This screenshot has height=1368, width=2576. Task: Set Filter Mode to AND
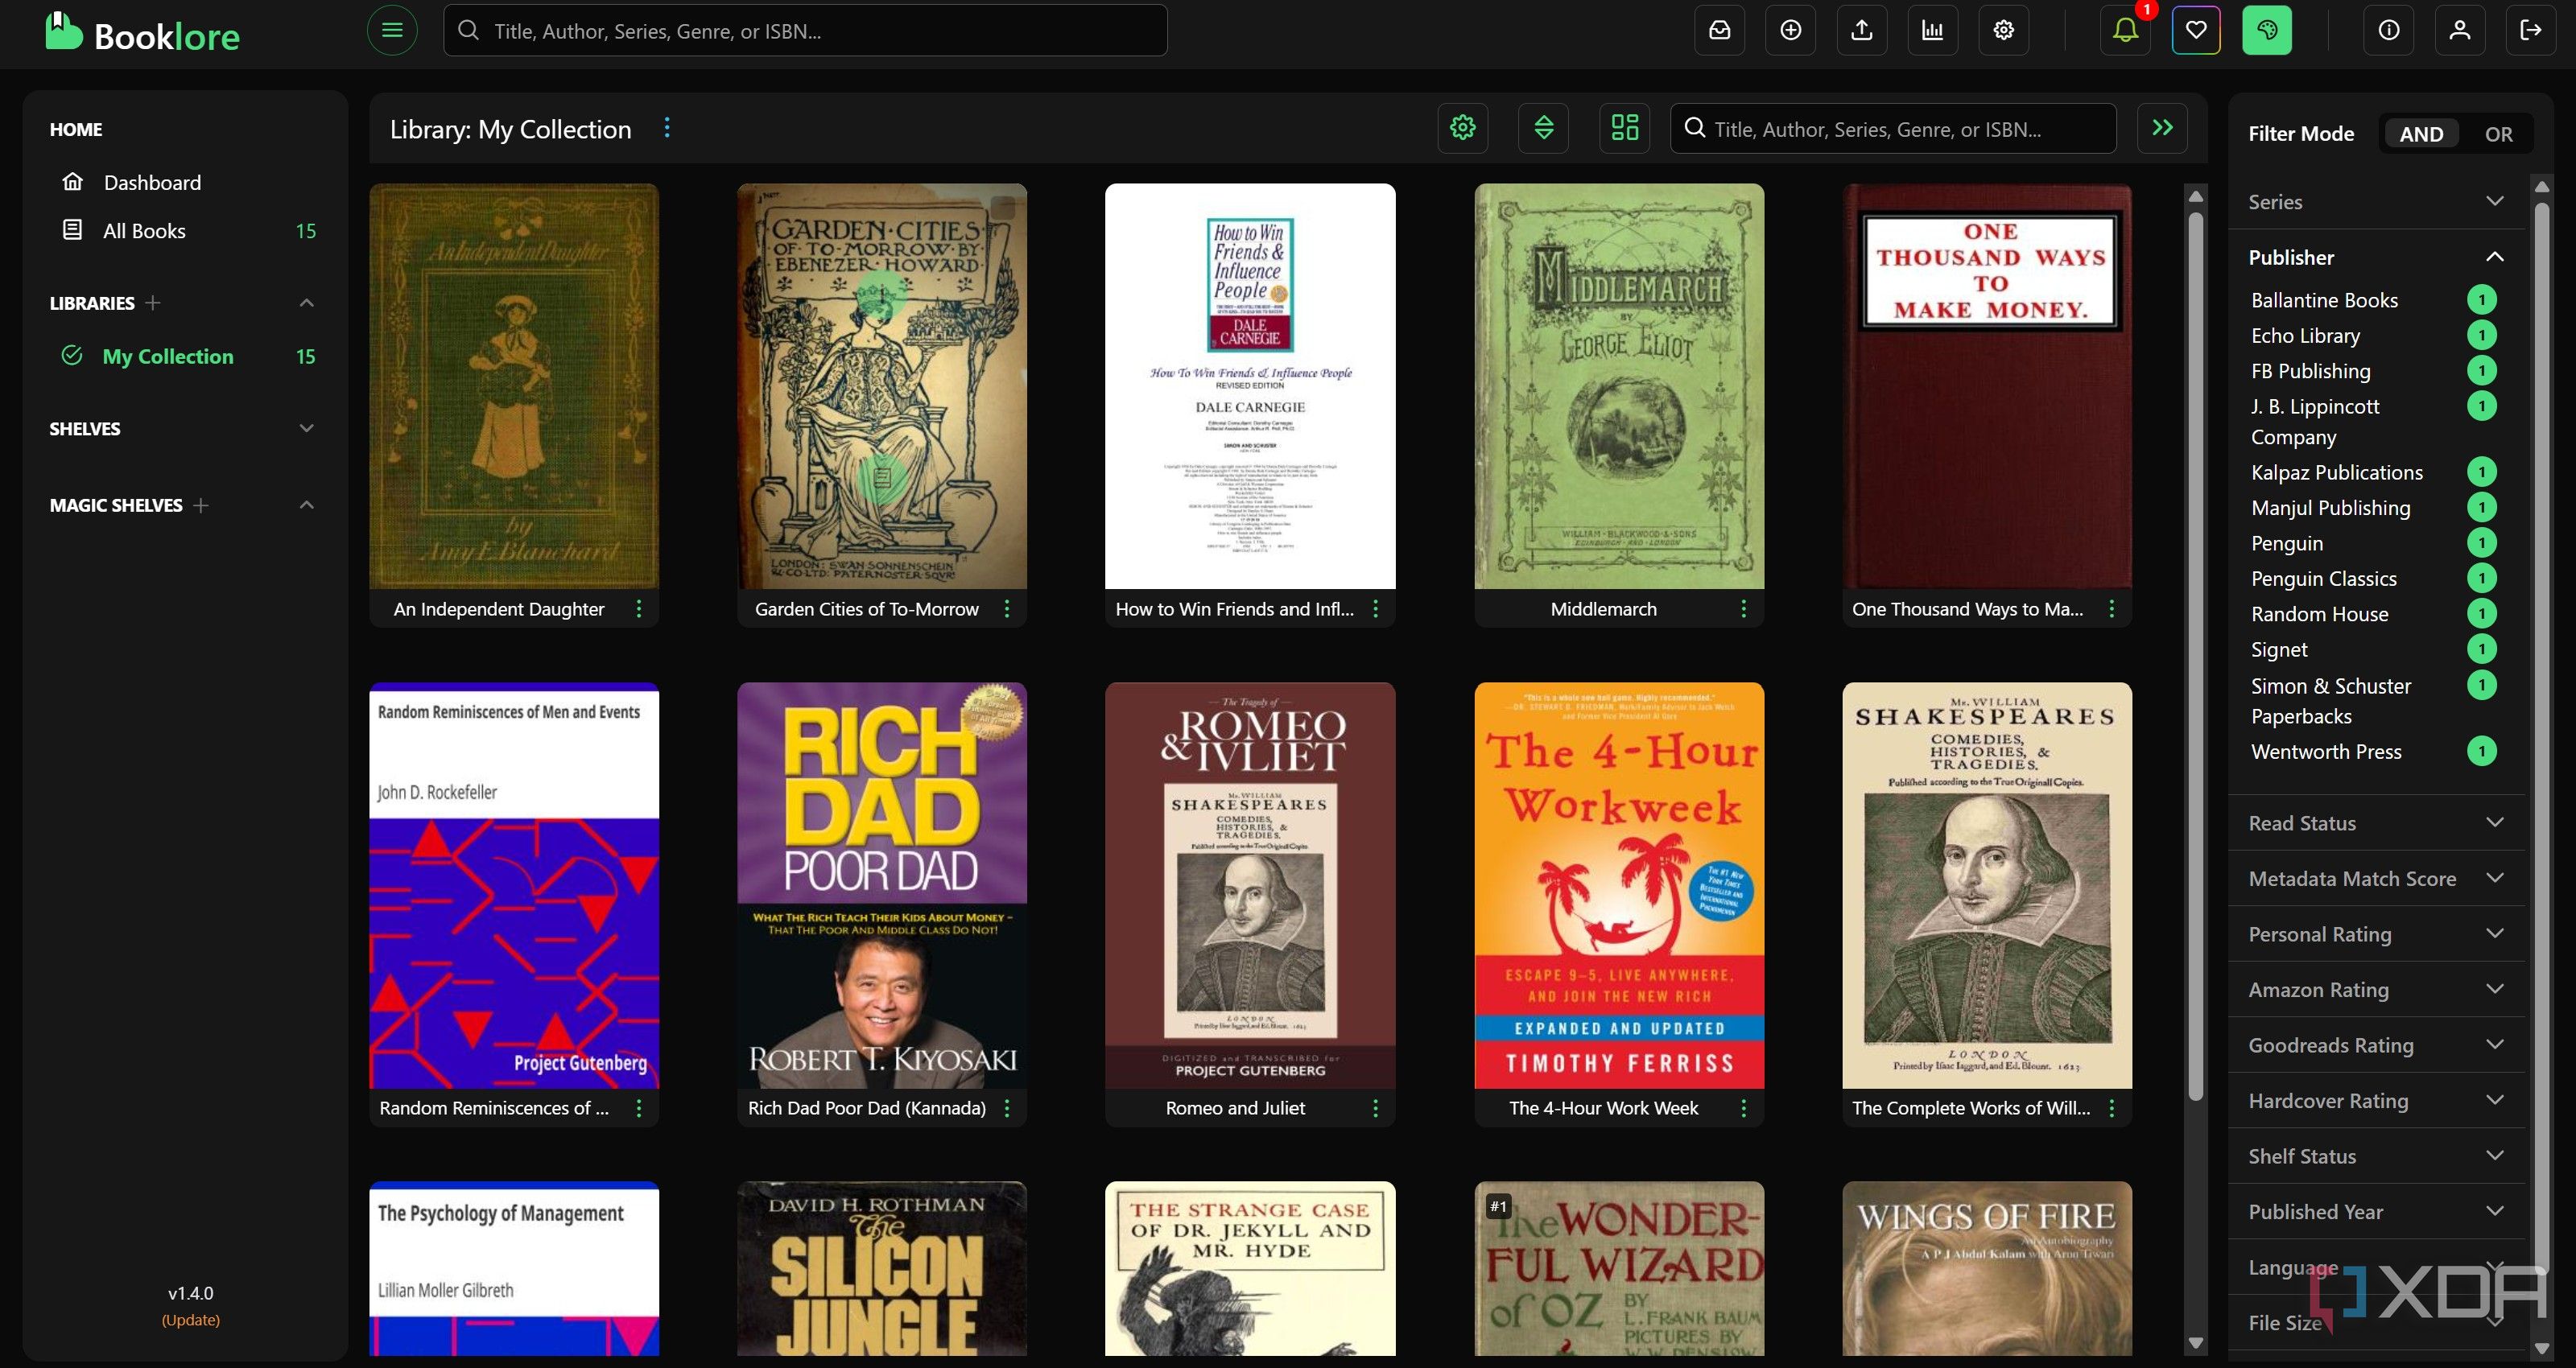(2421, 134)
